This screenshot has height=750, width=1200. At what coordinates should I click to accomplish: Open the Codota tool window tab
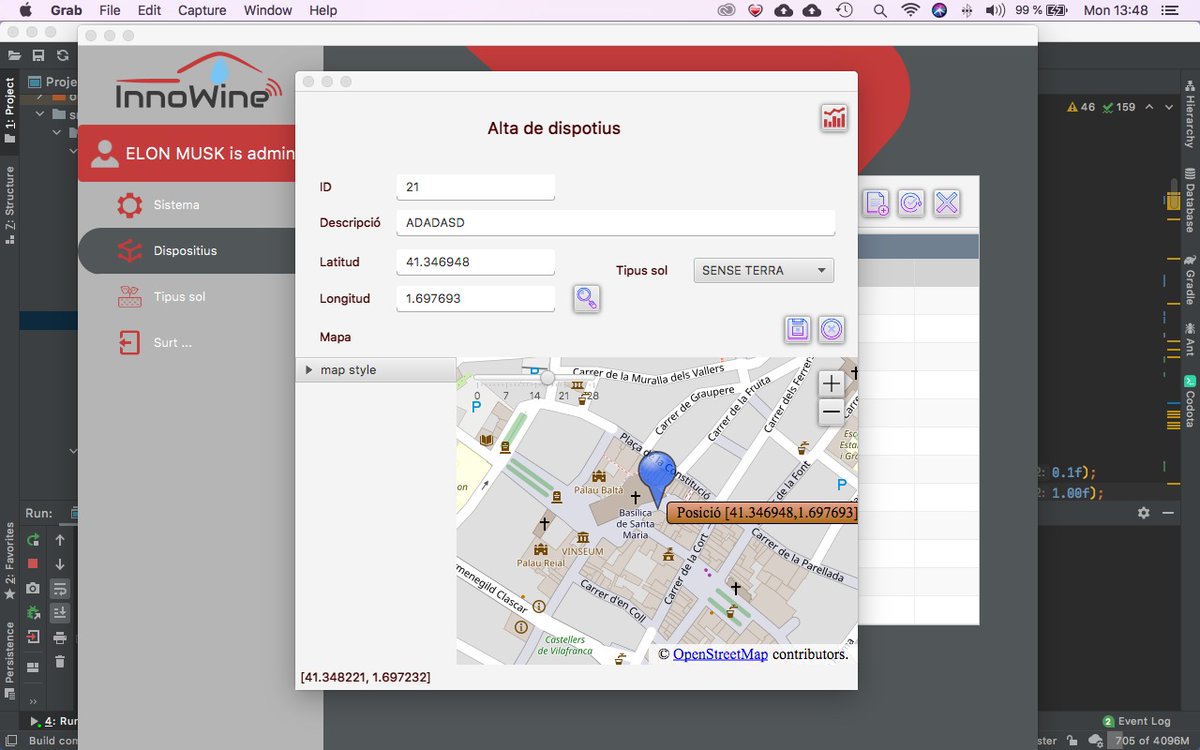pos(1190,401)
